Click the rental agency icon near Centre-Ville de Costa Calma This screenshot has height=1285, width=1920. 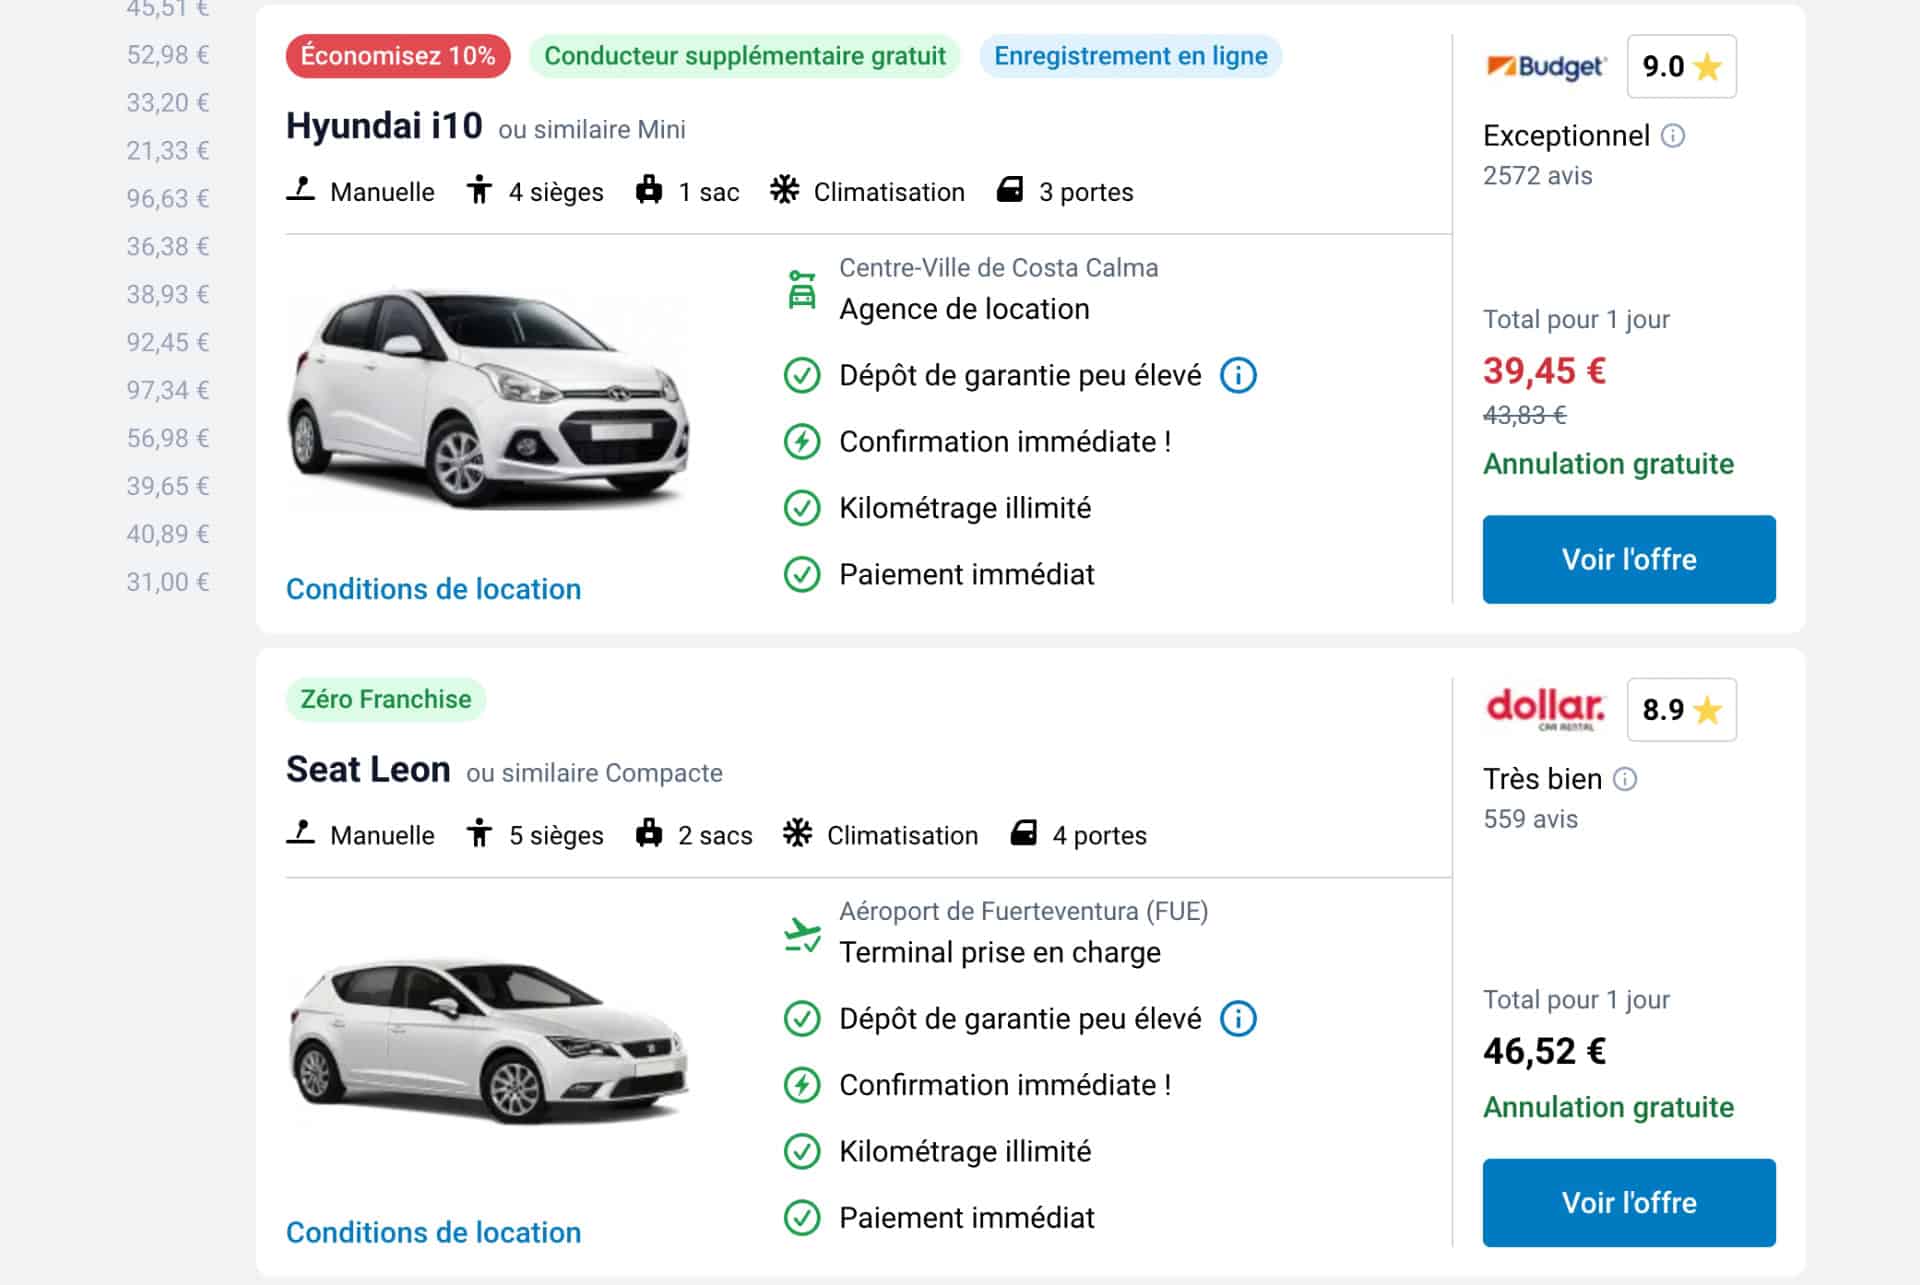tap(801, 290)
